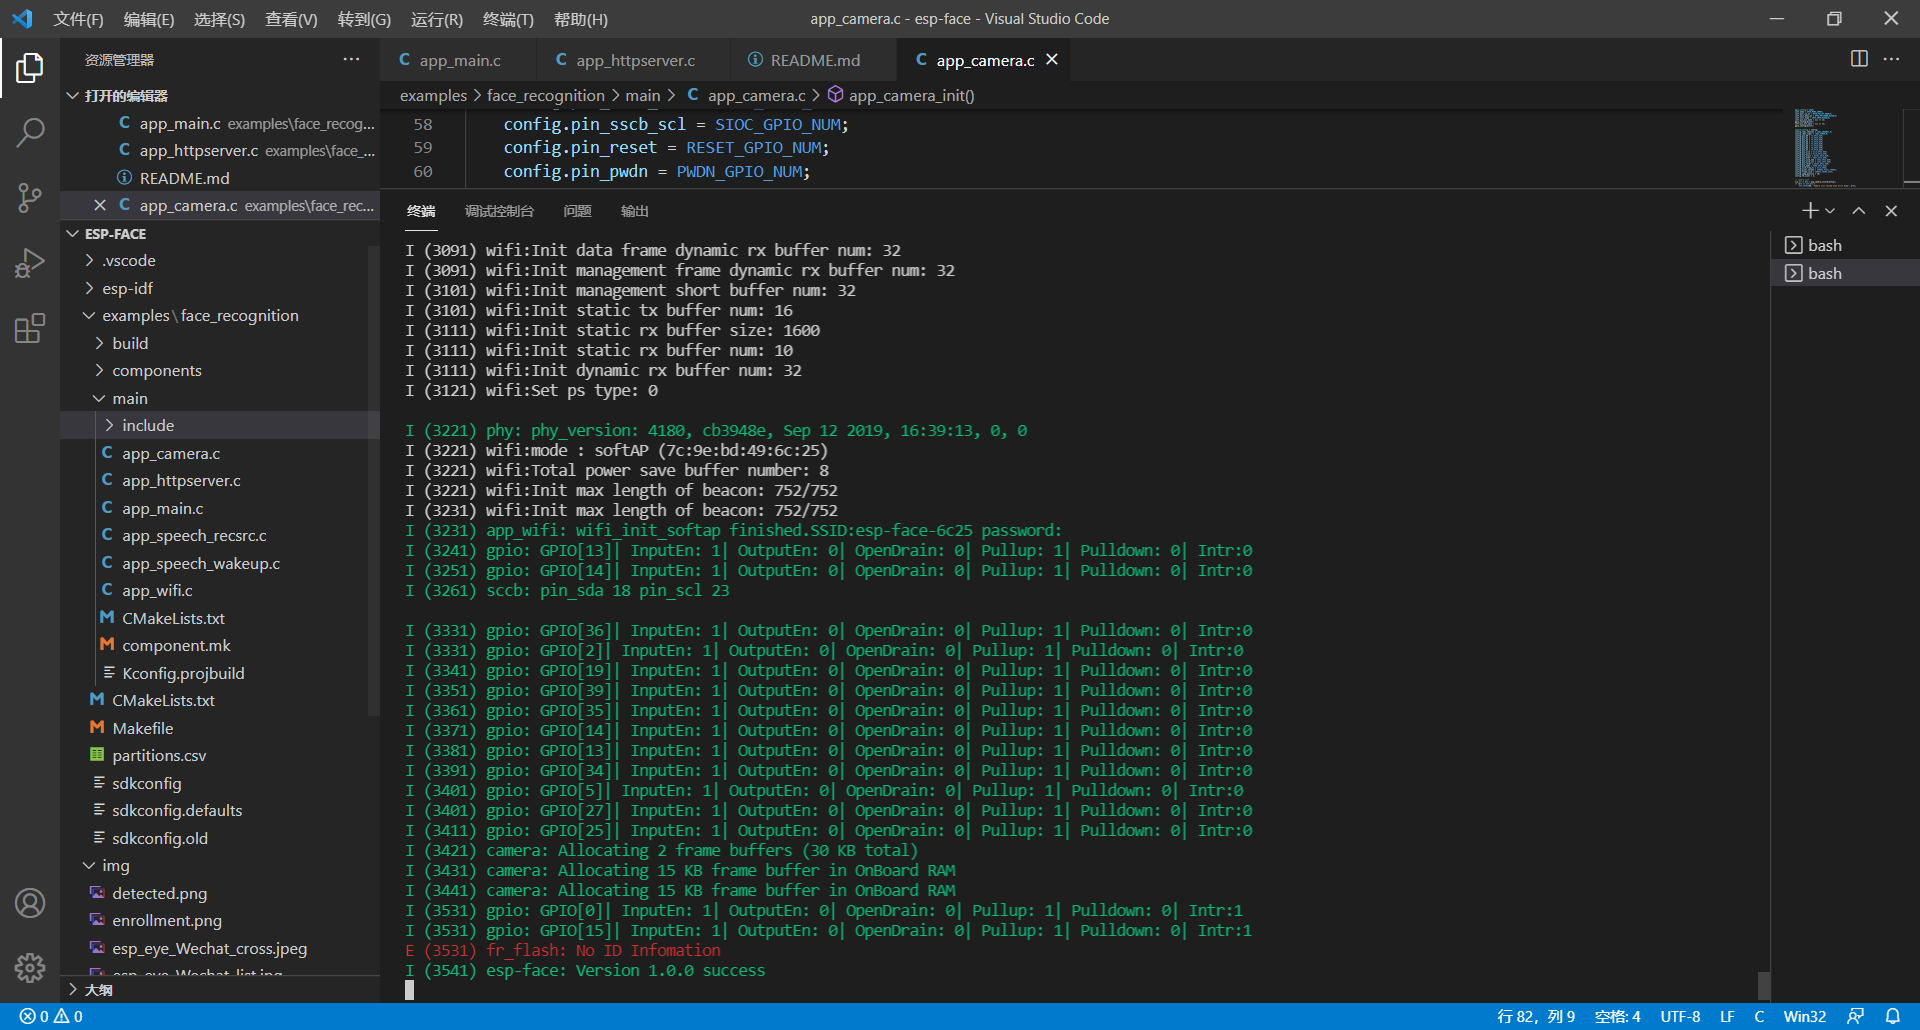Switch to the app_main.c tab
The height and width of the screenshot is (1030, 1920).
pyautogui.click(x=458, y=60)
